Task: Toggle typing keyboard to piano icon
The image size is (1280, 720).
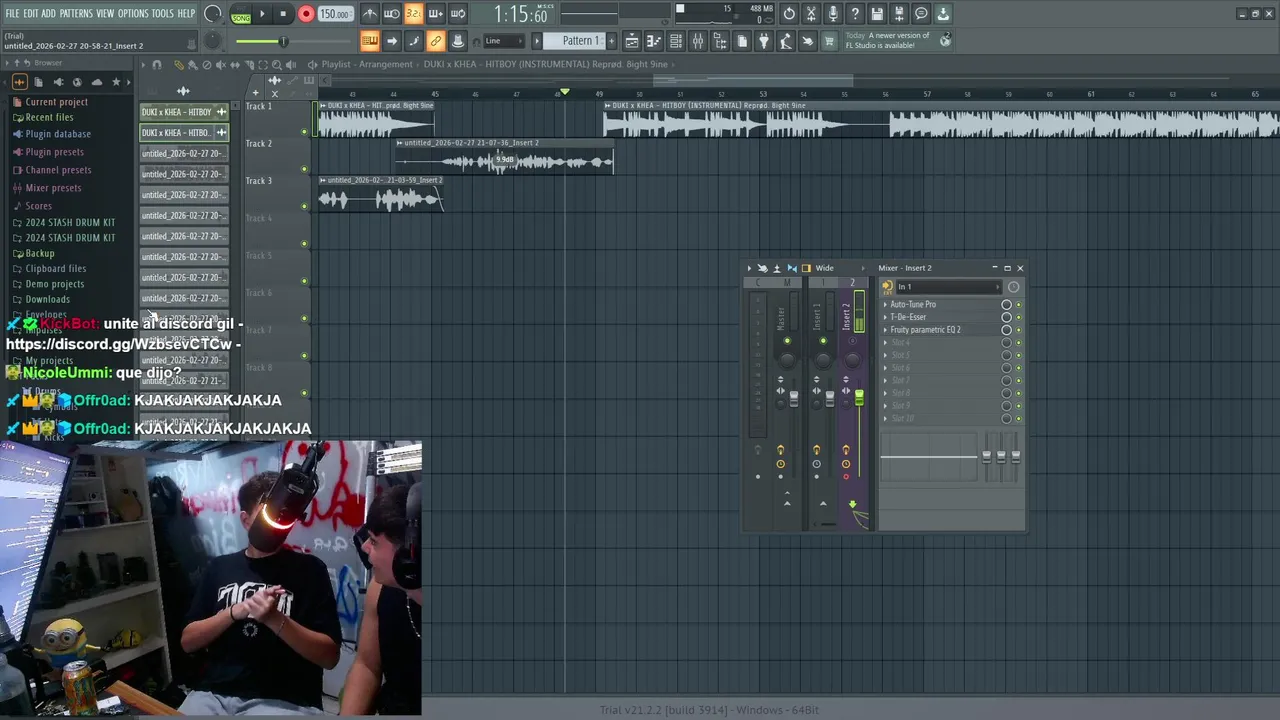Action: [370, 41]
